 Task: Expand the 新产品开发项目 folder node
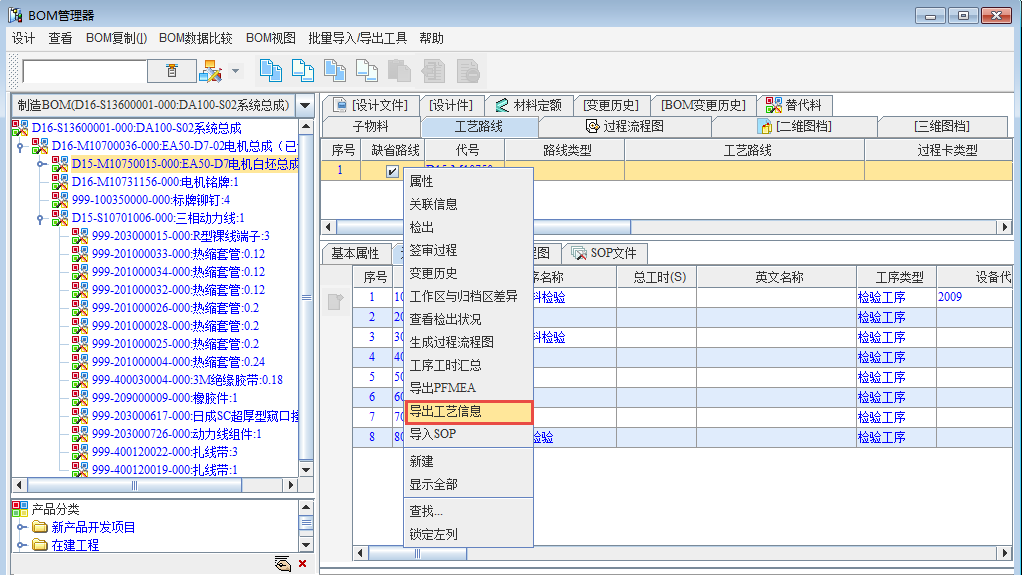[21, 527]
